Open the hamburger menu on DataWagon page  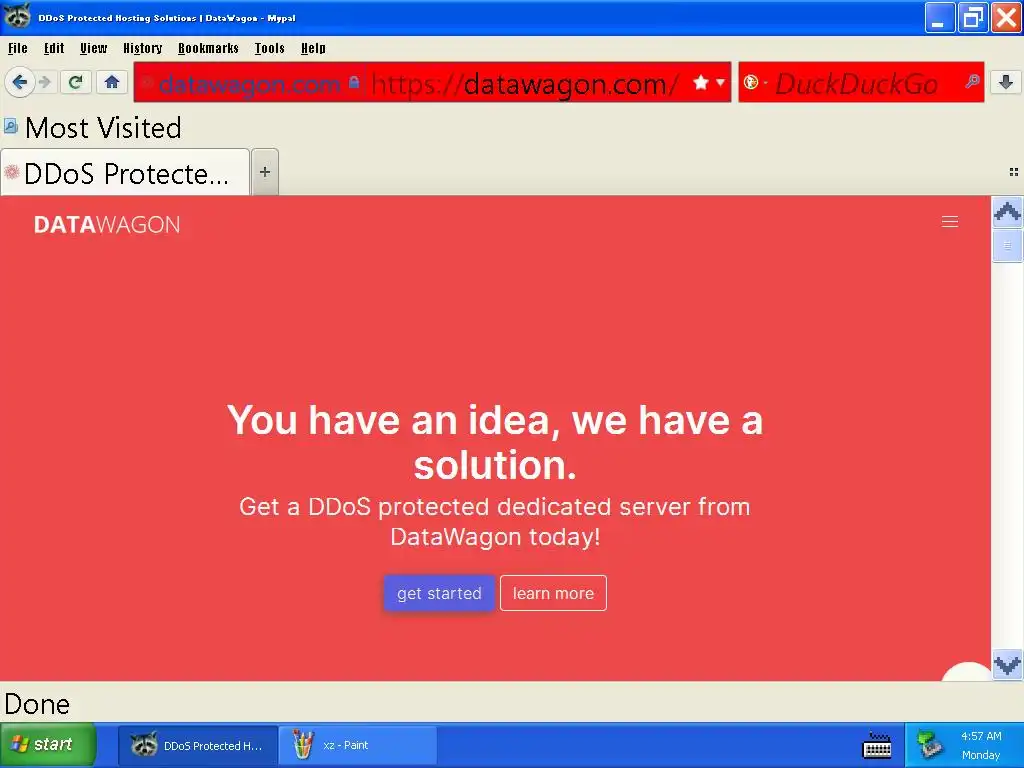point(950,222)
